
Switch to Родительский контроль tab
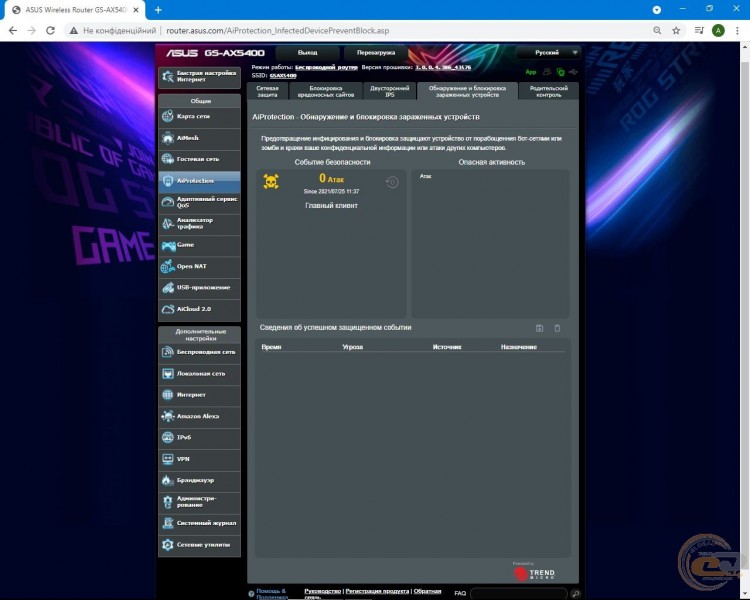coord(549,91)
